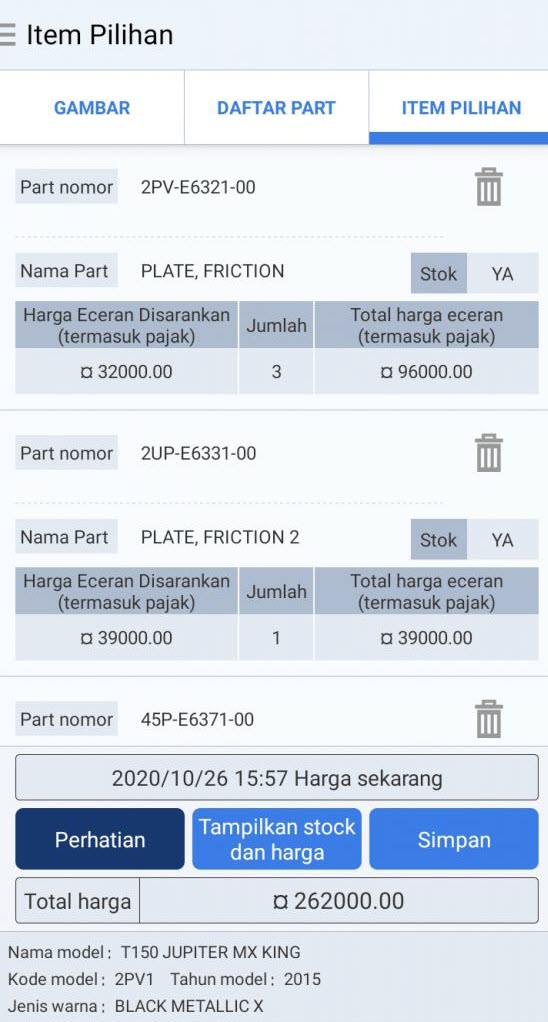Viewport: 548px width, 1022px height.
Task: Remove part 45P-E6371-00 using trash icon
Action: click(489, 719)
